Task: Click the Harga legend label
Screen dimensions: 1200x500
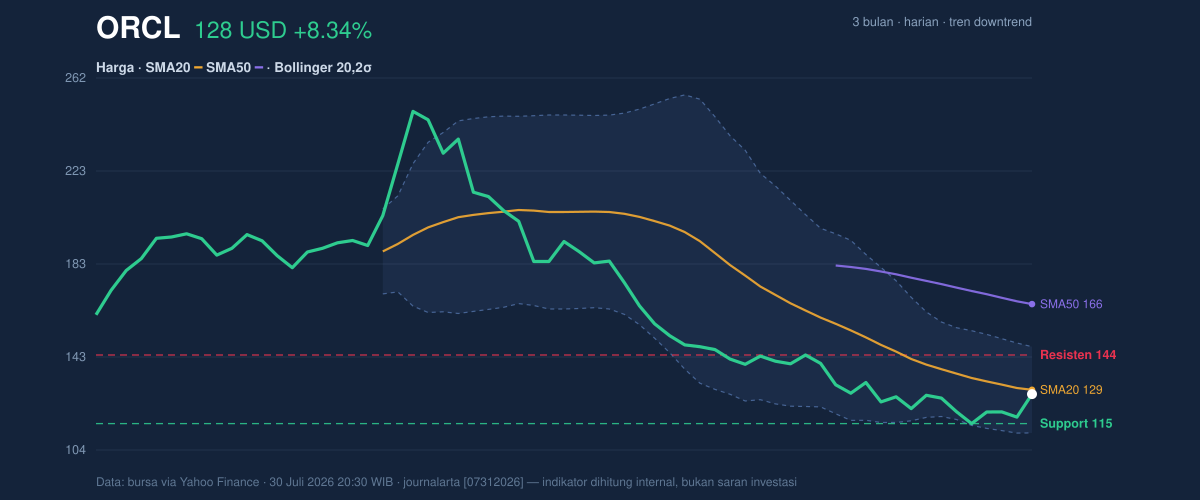Action: tap(116, 68)
